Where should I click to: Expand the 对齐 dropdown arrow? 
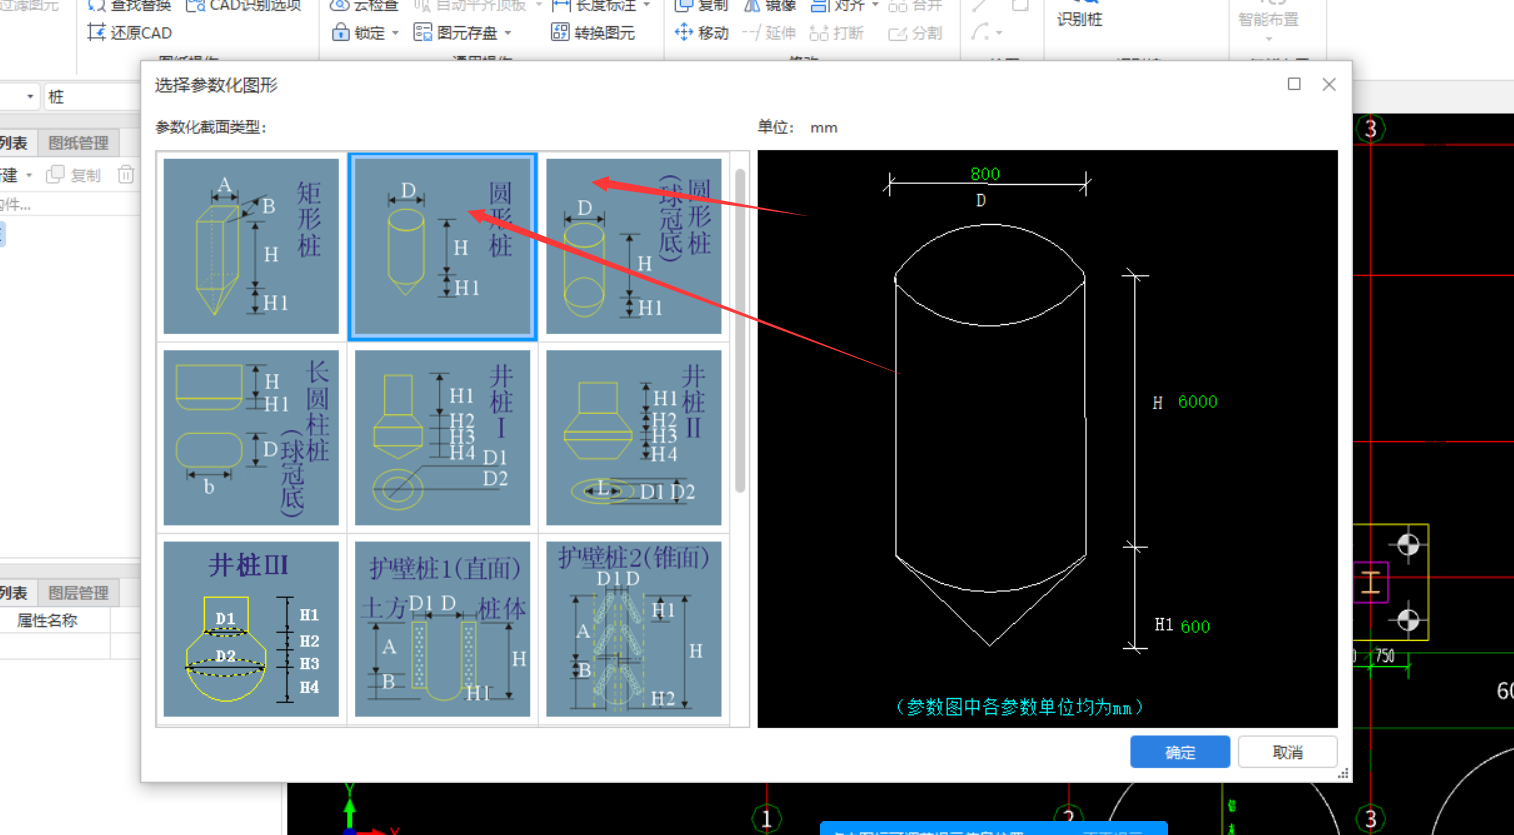click(x=875, y=5)
